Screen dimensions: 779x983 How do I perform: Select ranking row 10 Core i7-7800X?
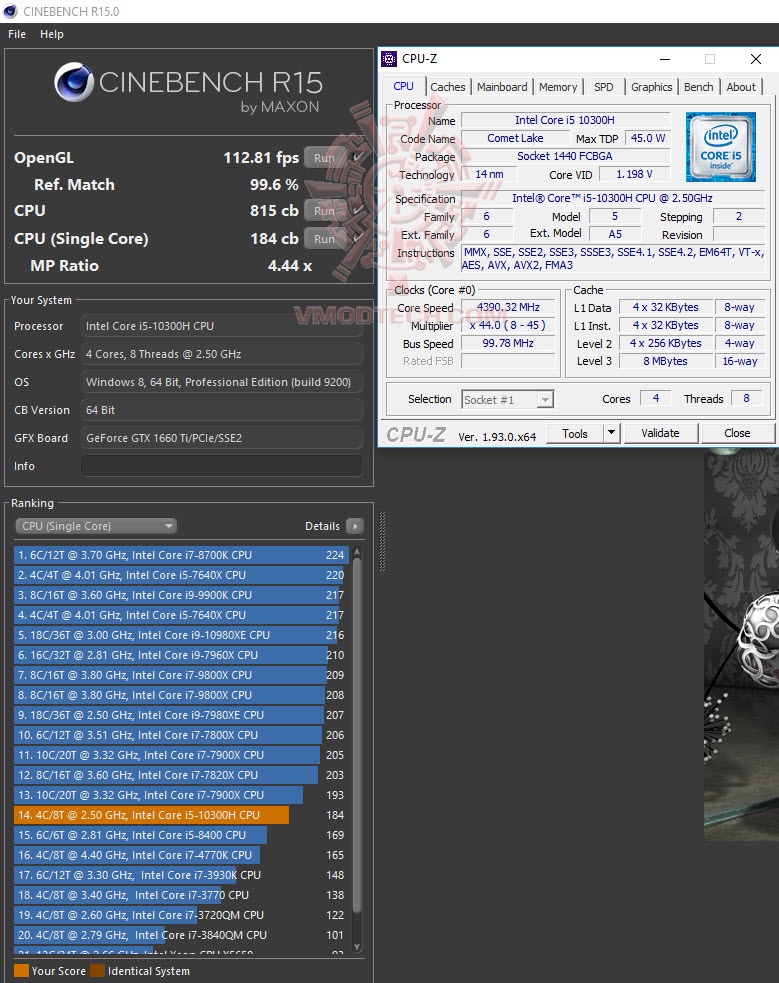click(x=181, y=735)
